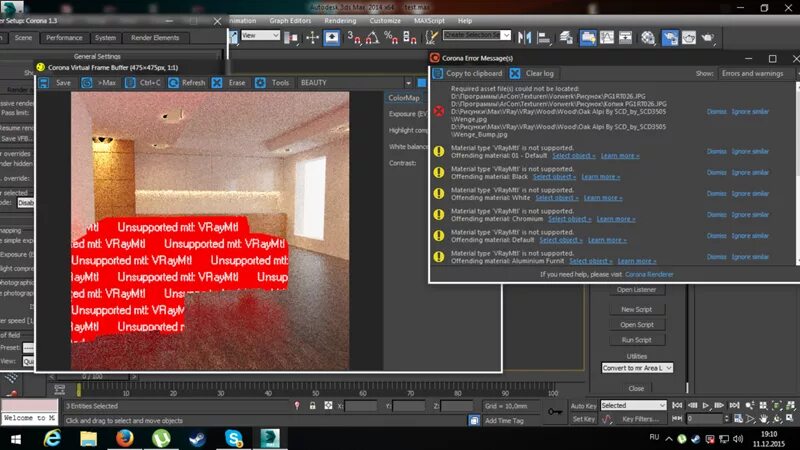Image resolution: width=800 pixels, height=450 pixels.
Task: Click the Mirror tool icon
Action: 524,37
